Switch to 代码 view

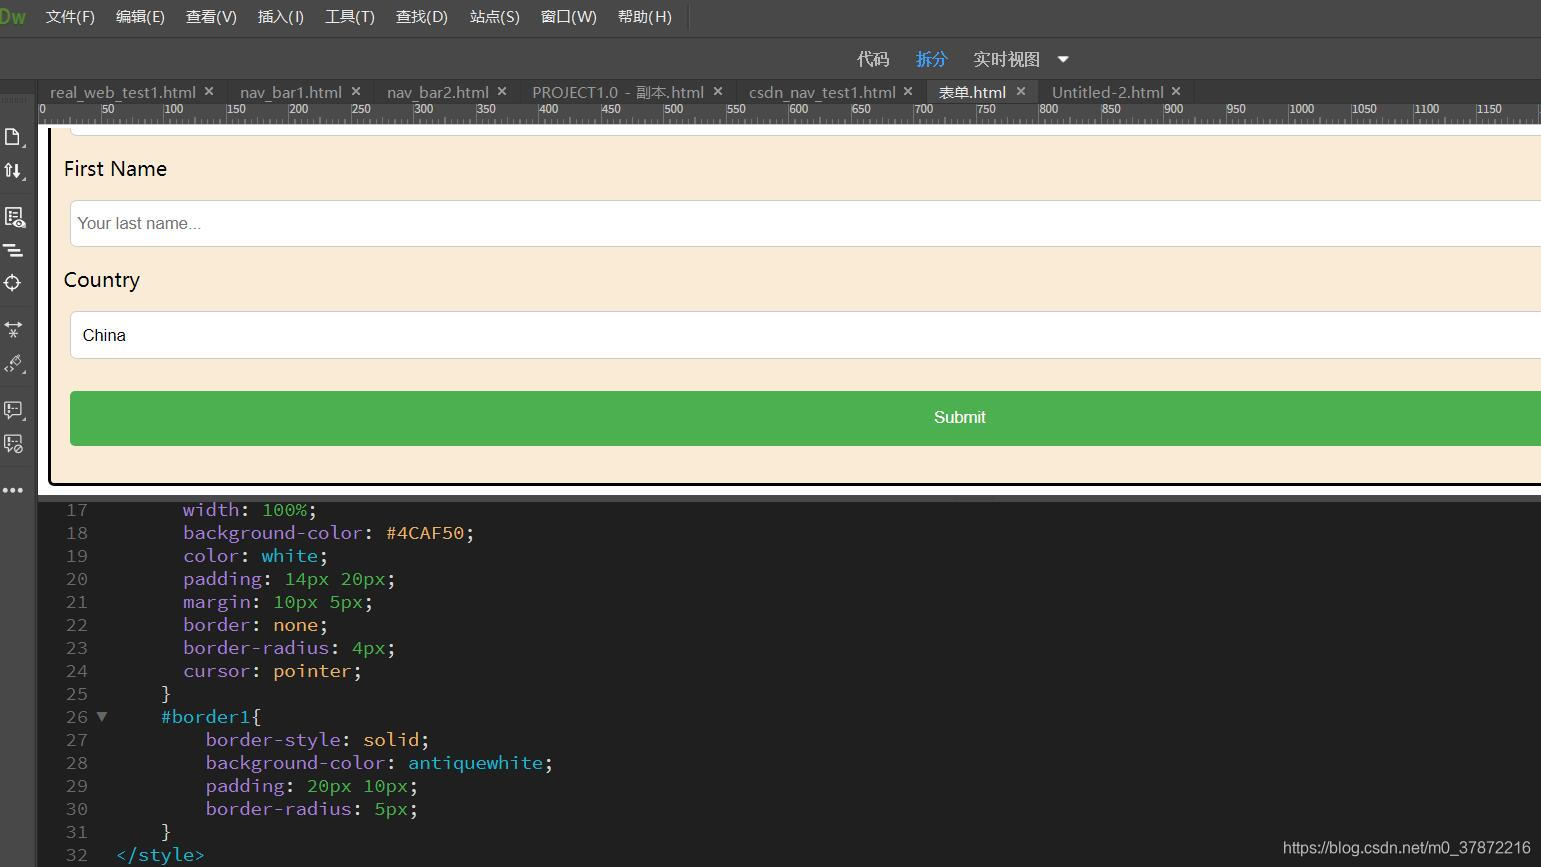coord(873,59)
